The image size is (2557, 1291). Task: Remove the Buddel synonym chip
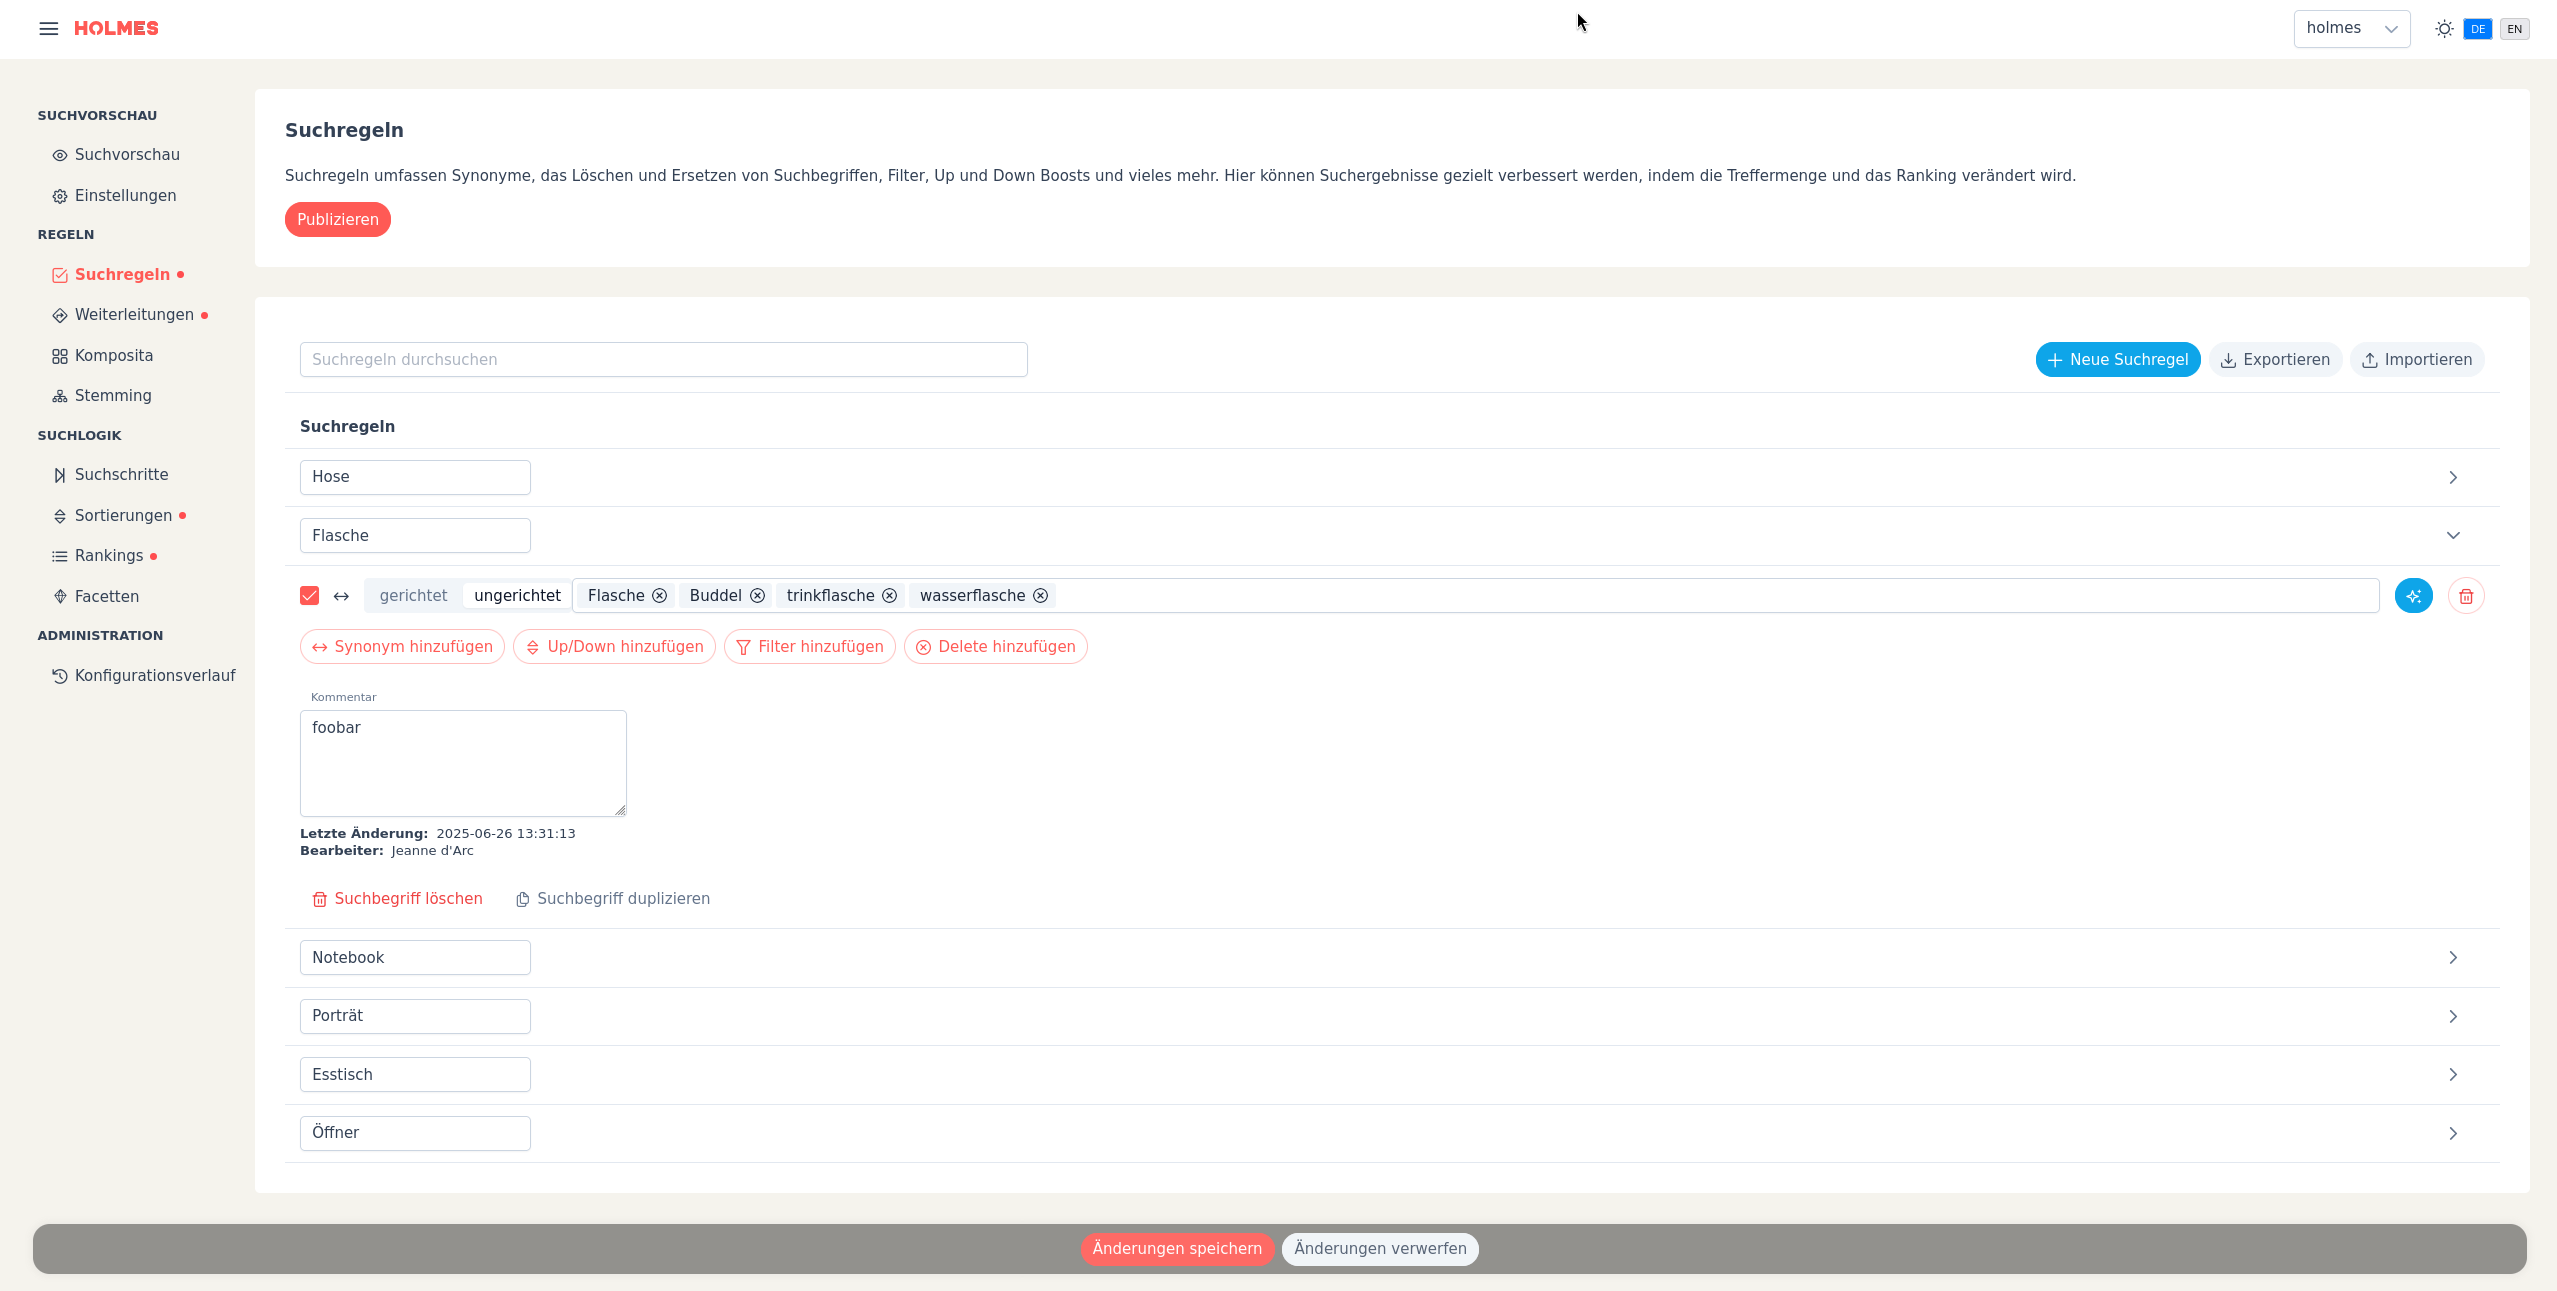pos(757,596)
